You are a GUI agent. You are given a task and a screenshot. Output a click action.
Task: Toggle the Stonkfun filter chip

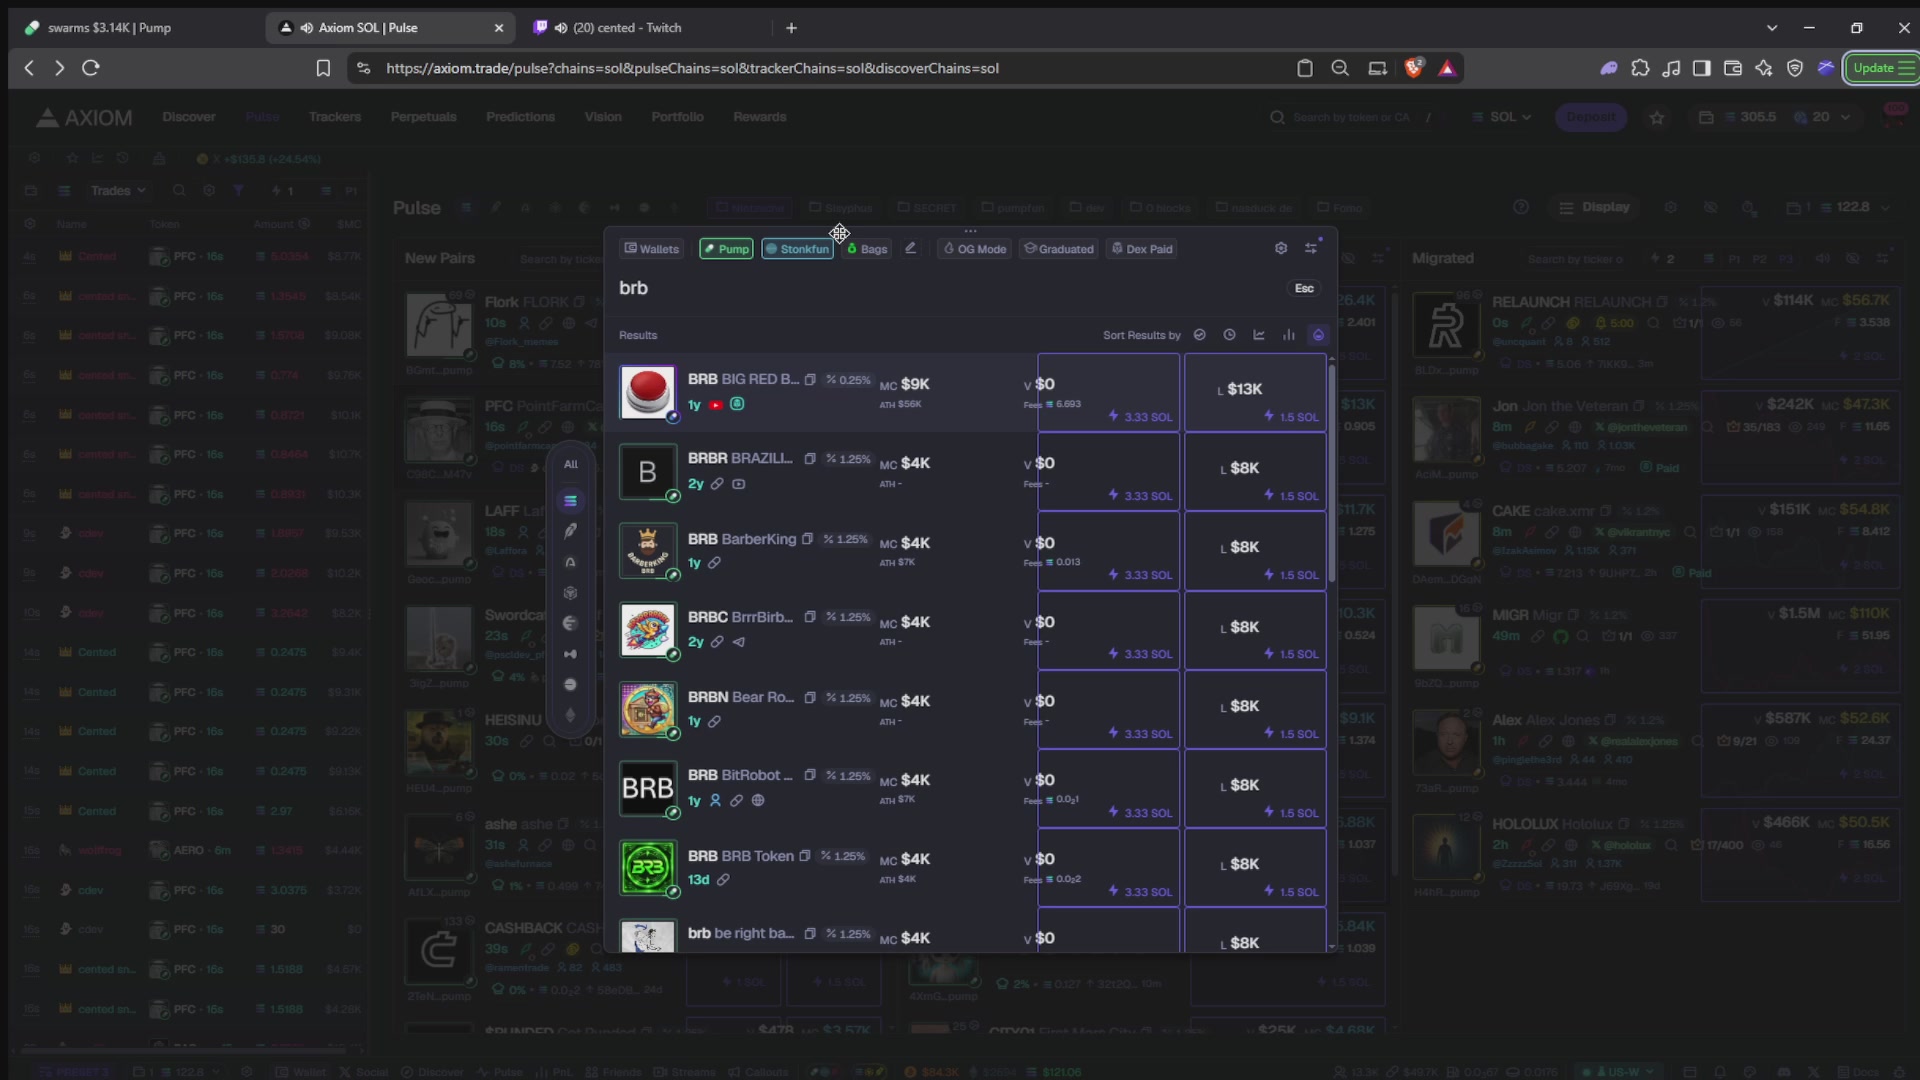coord(797,249)
